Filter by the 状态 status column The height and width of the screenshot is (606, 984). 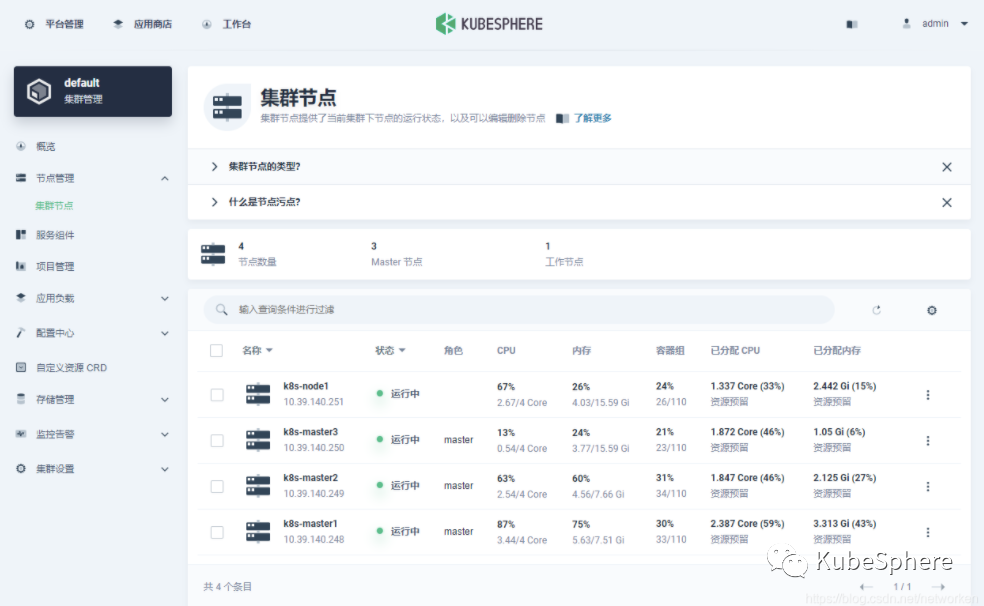coord(390,351)
